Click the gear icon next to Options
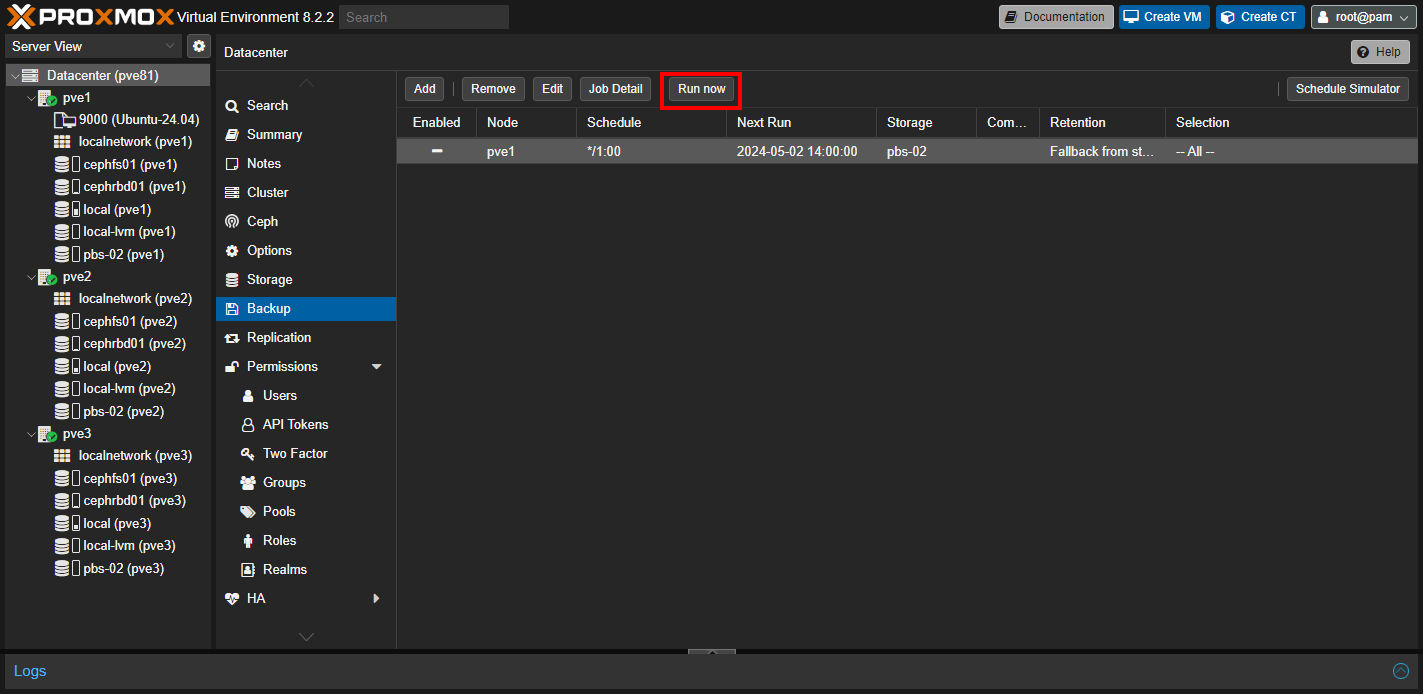Screen dimensions: 1423x694 point(232,251)
